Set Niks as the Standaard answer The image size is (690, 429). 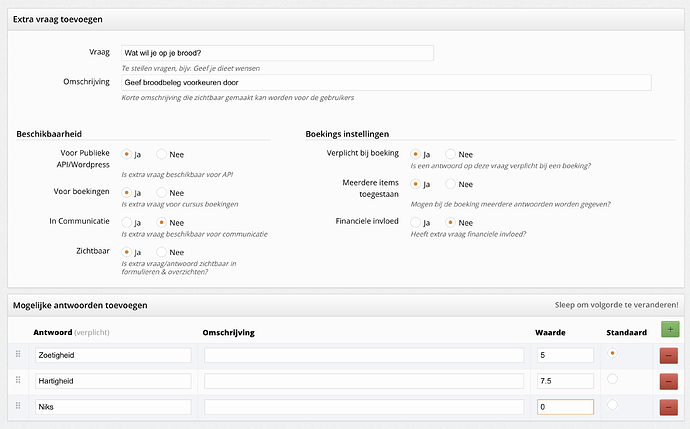pos(612,405)
